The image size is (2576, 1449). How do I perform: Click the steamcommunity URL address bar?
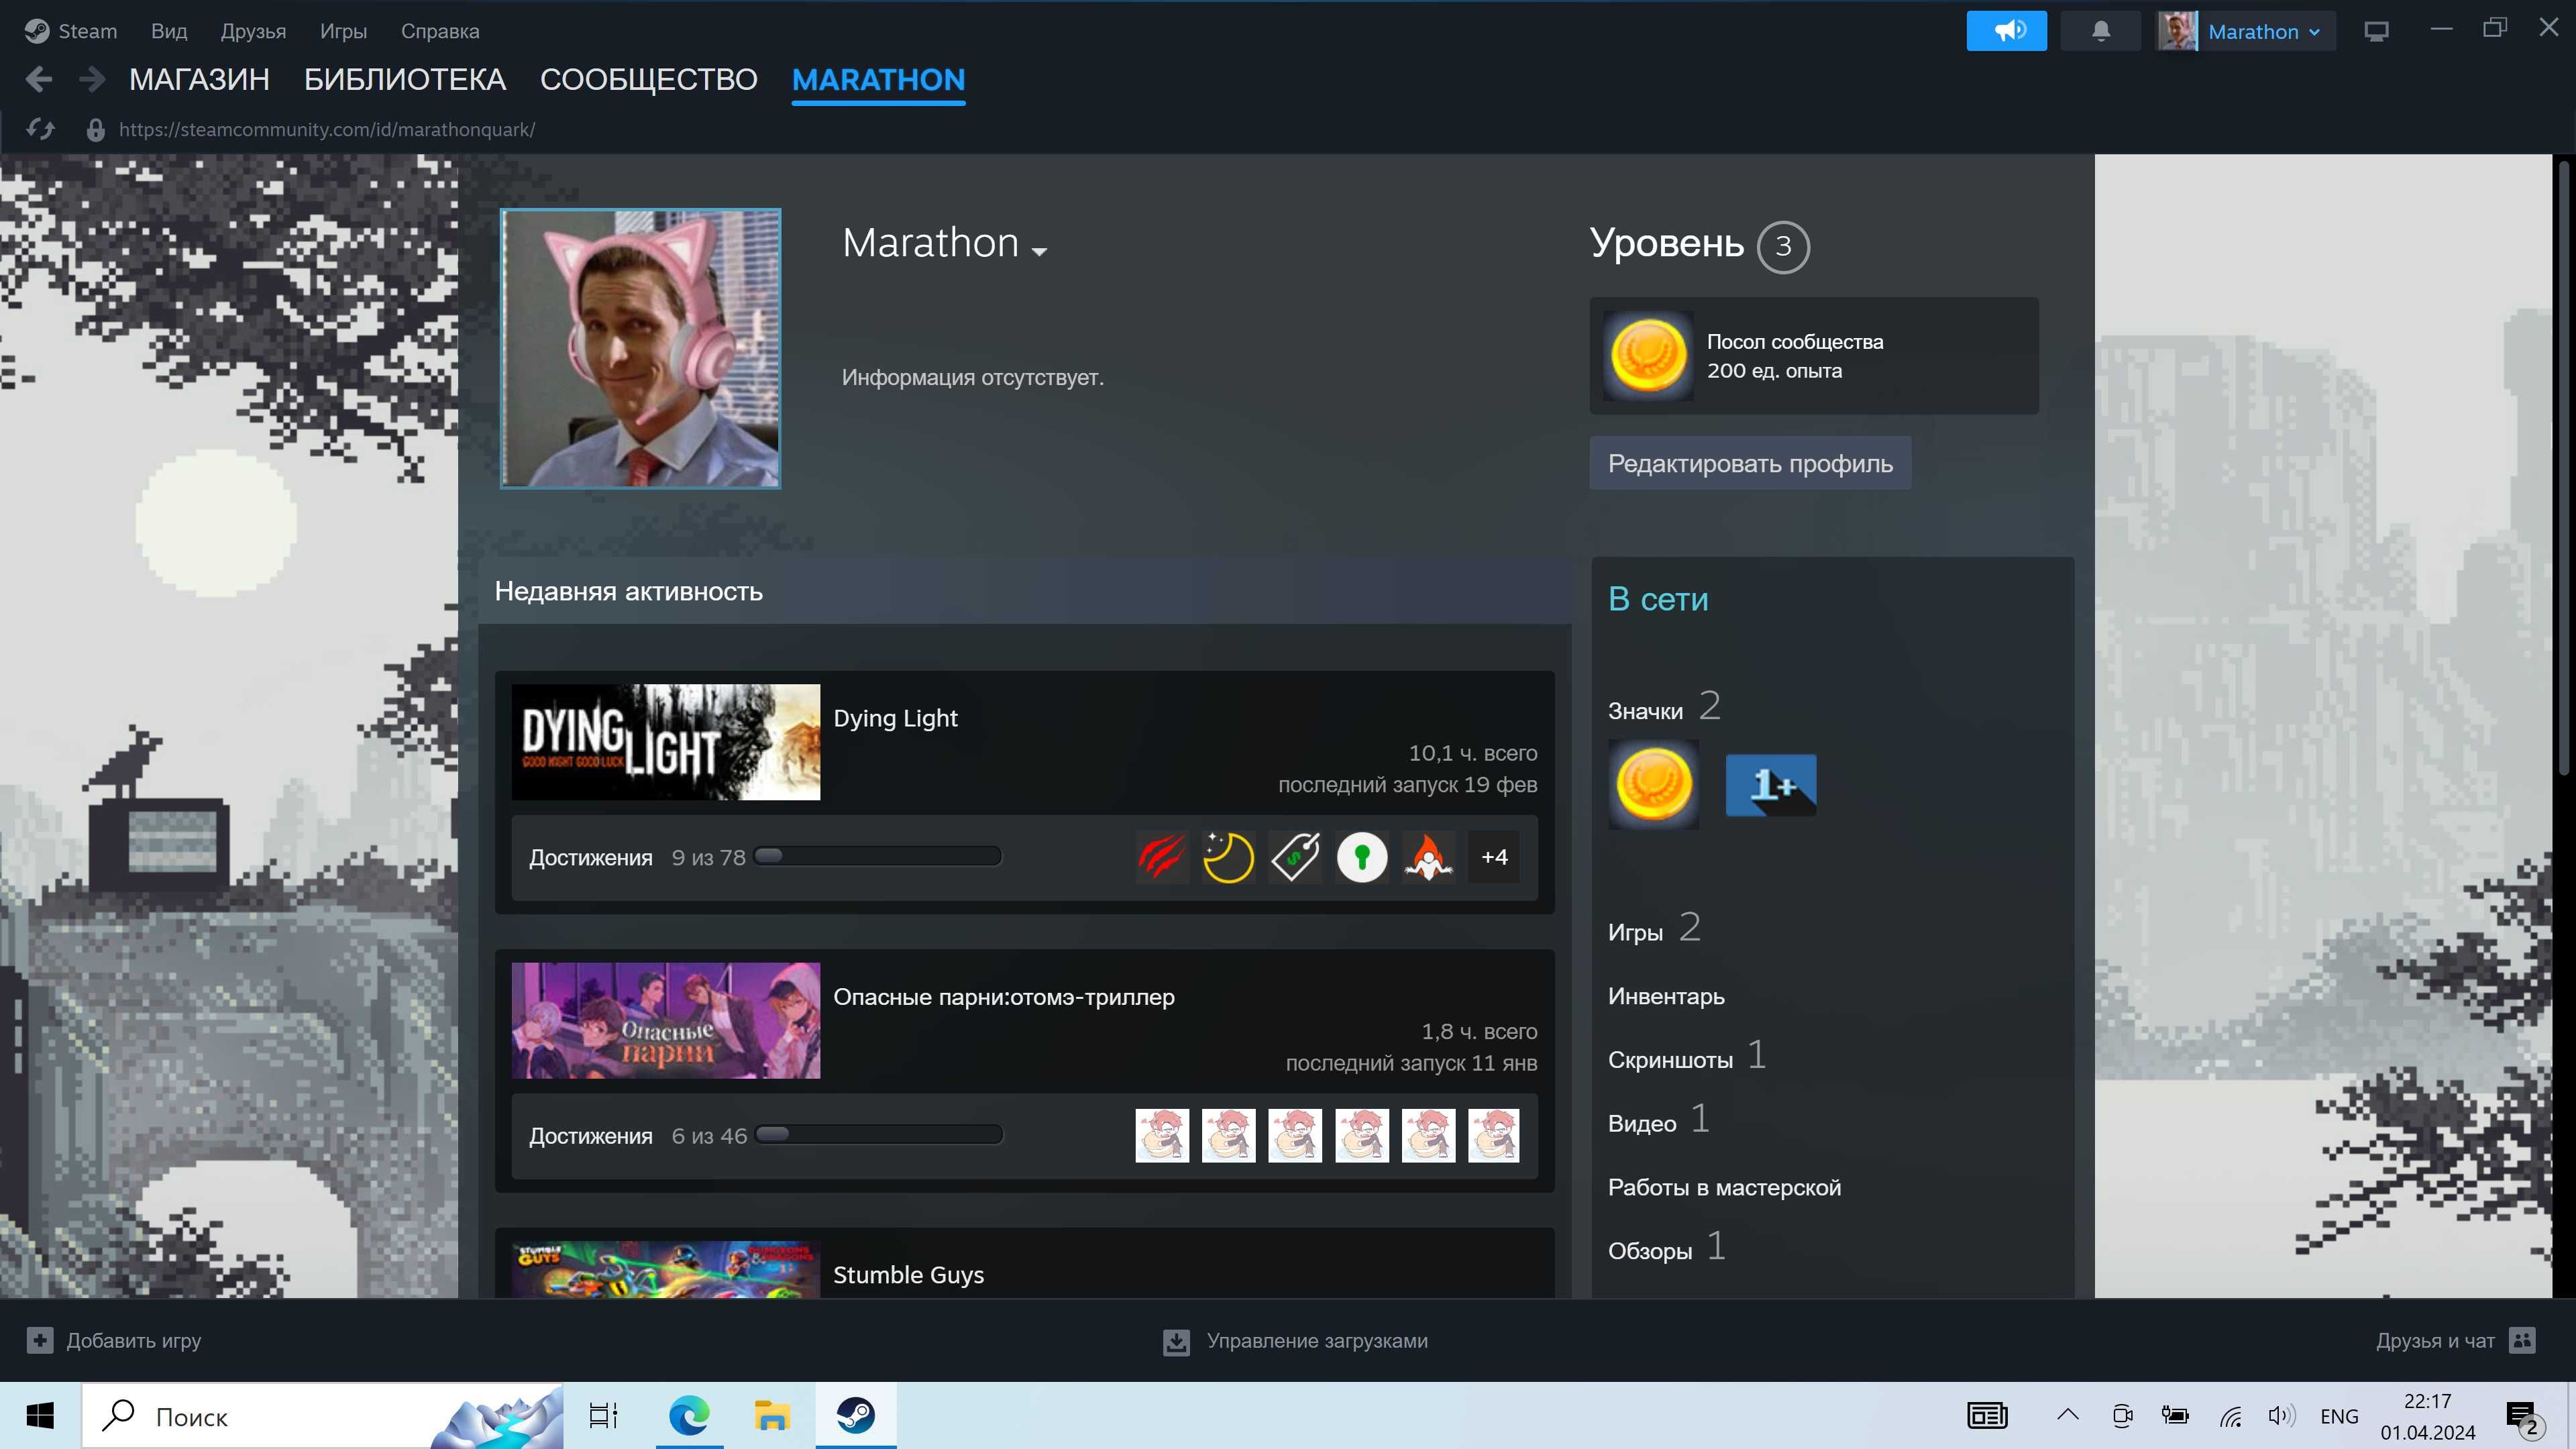(327, 130)
